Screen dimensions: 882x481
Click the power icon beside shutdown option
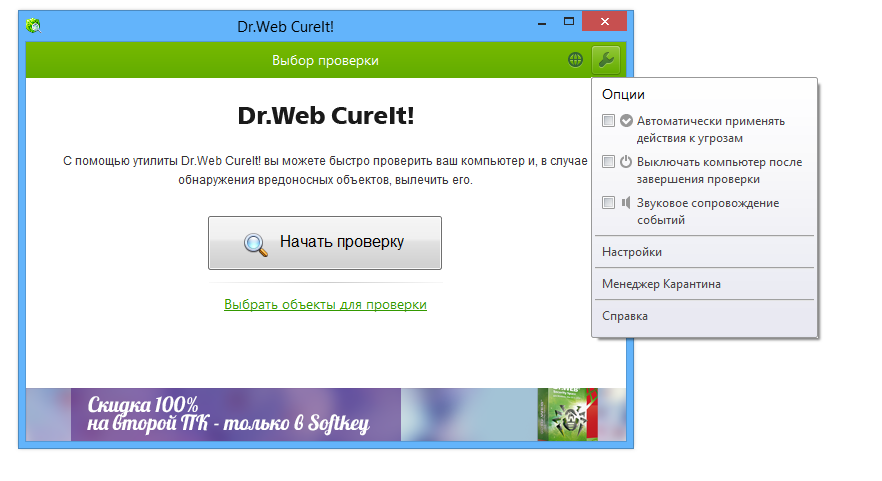coord(626,161)
